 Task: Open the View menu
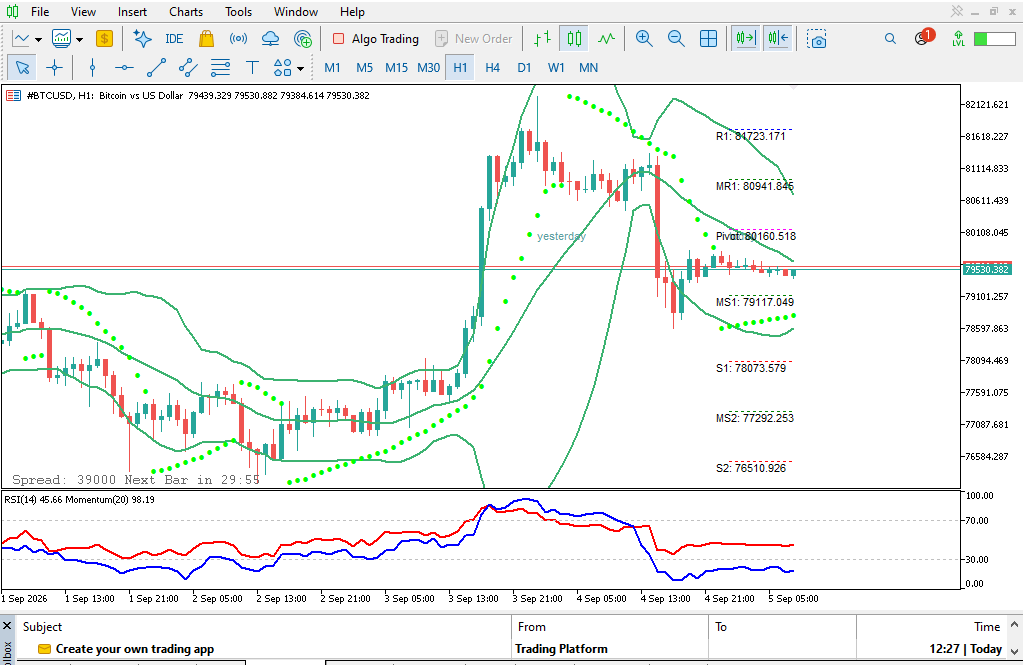pos(83,12)
